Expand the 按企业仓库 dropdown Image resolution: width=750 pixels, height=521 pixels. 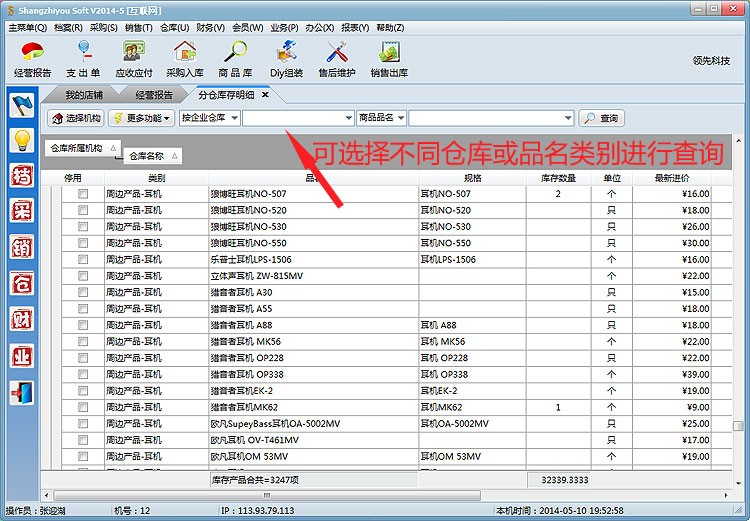coord(209,118)
